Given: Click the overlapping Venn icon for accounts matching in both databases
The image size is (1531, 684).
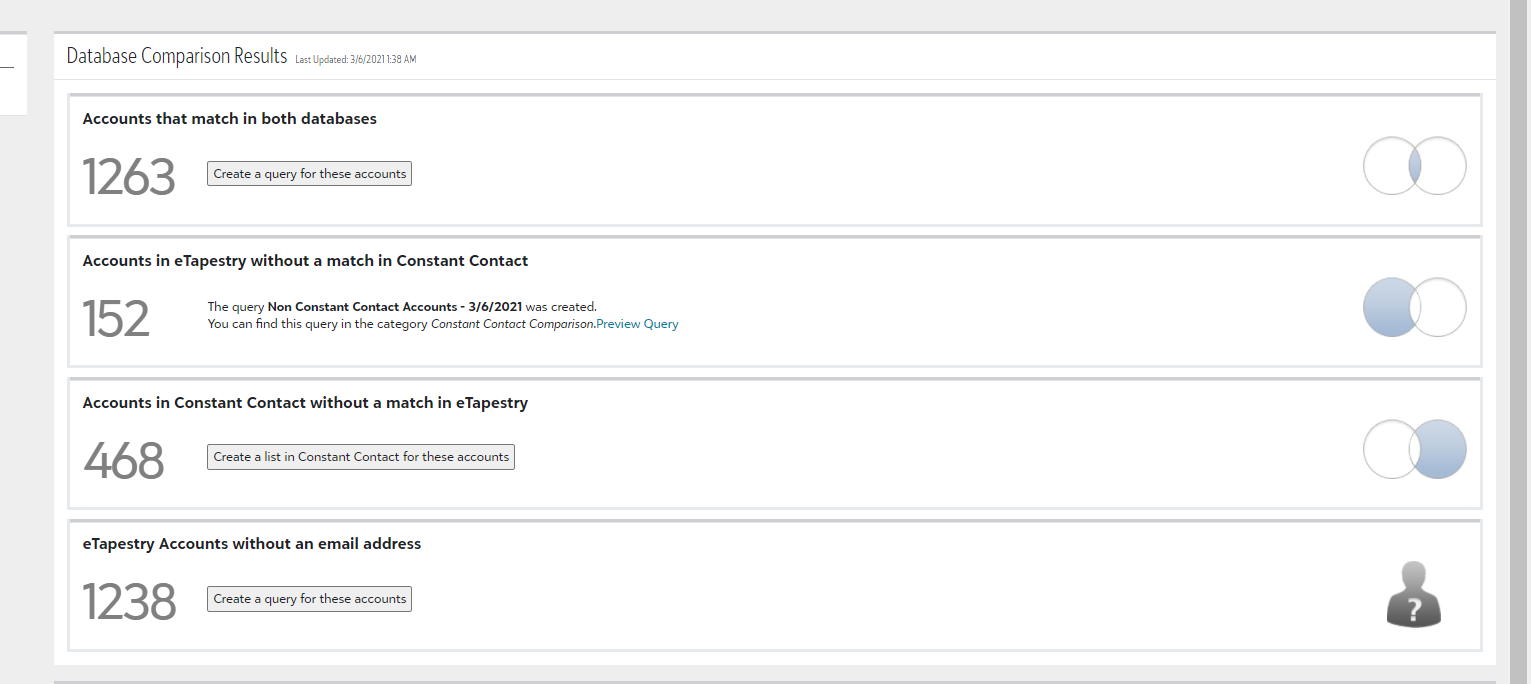Looking at the screenshot, I should [1414, 166].
